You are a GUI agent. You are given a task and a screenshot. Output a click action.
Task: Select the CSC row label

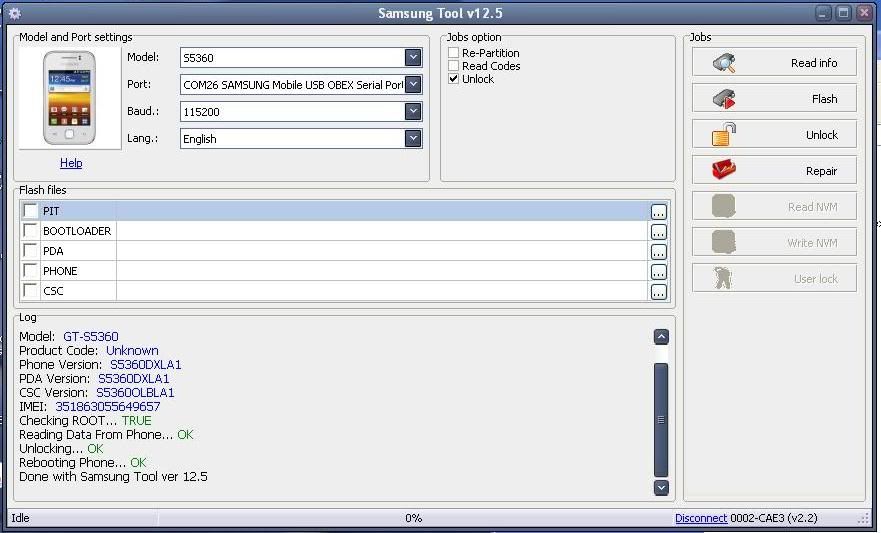[53, 291]
